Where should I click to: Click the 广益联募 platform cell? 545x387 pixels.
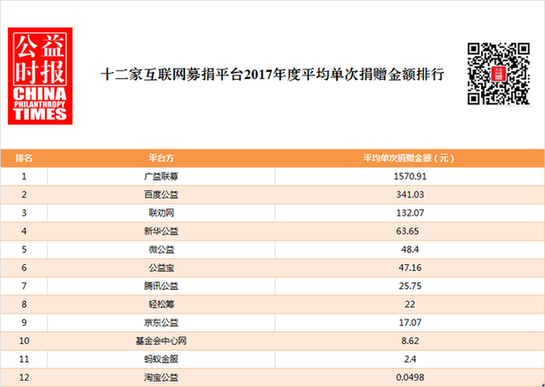click(x=161, y=177)
